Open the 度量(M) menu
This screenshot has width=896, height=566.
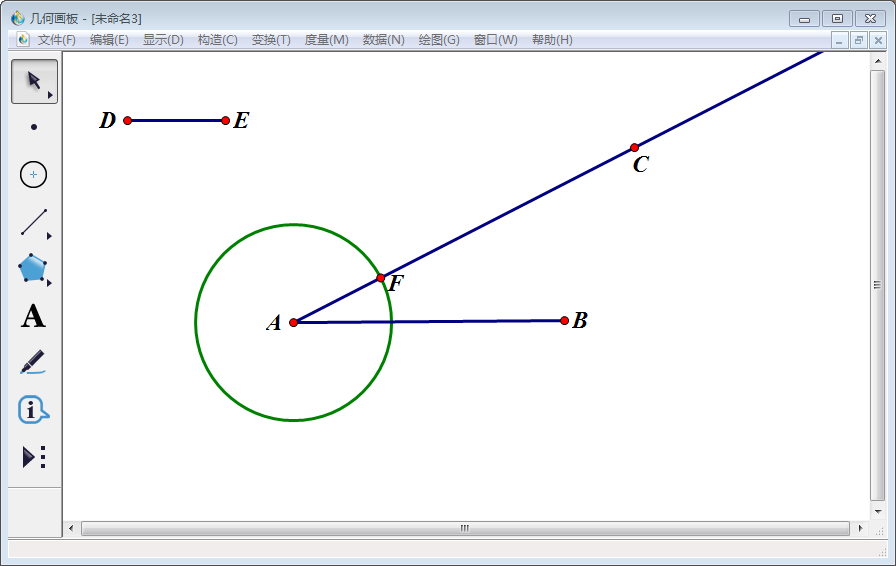click(326, 40)
